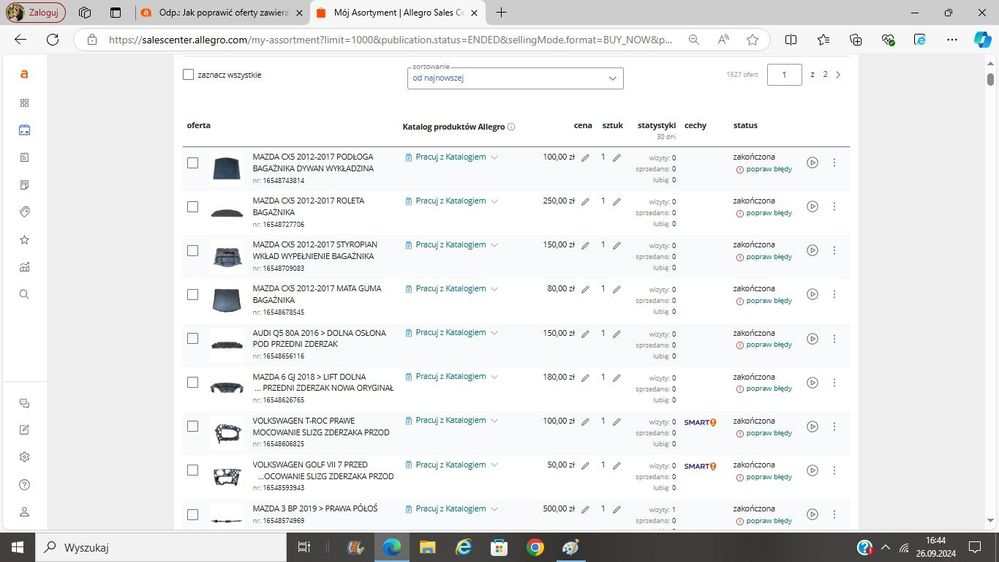Select checkbox for MAZDA 6 GJ 2018 offer
999x562 pixels.
[x=192, y=382]
